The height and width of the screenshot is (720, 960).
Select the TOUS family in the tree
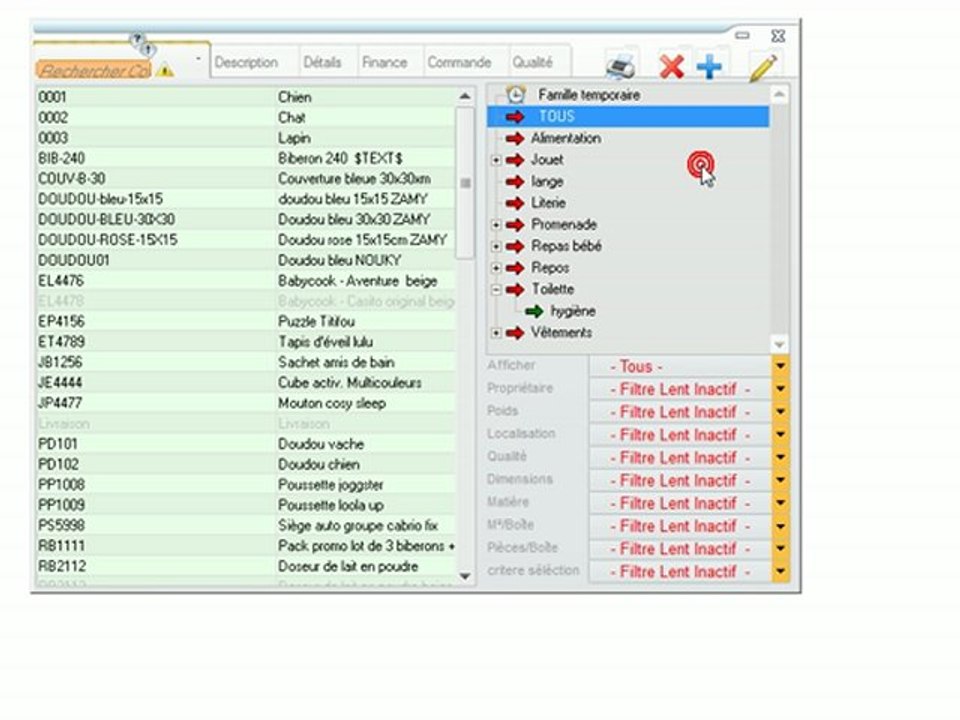(628, 116)
